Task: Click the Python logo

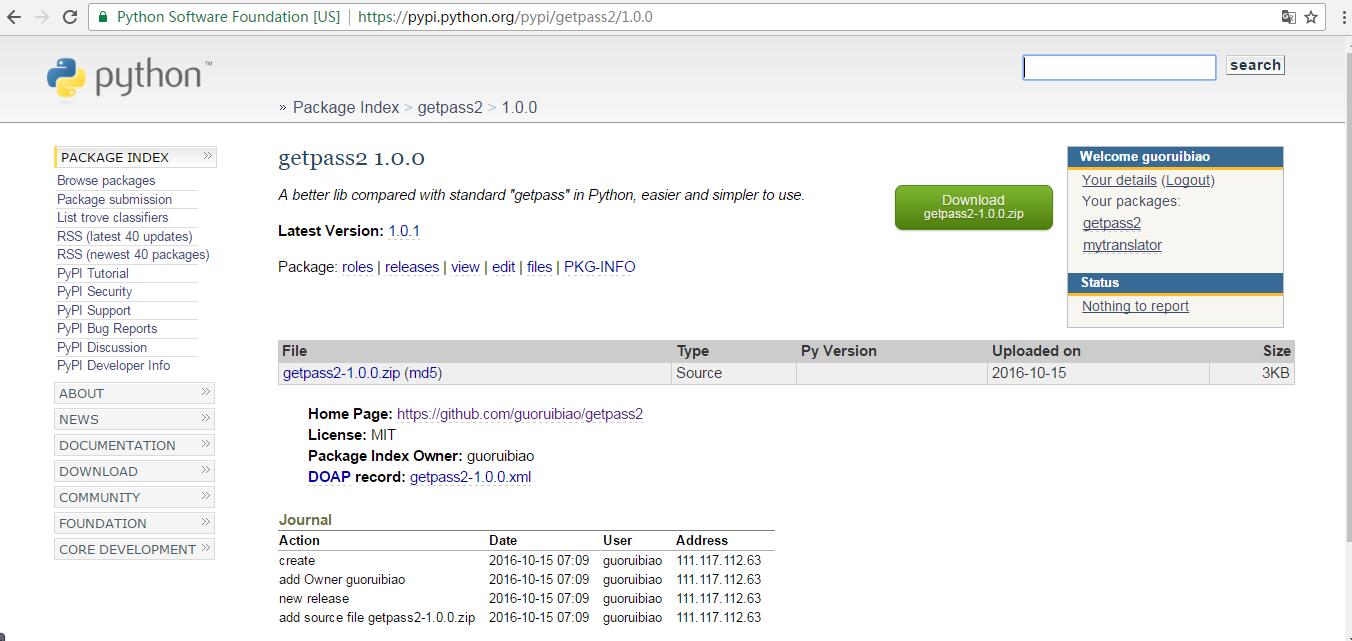Action: pos(129,78)
